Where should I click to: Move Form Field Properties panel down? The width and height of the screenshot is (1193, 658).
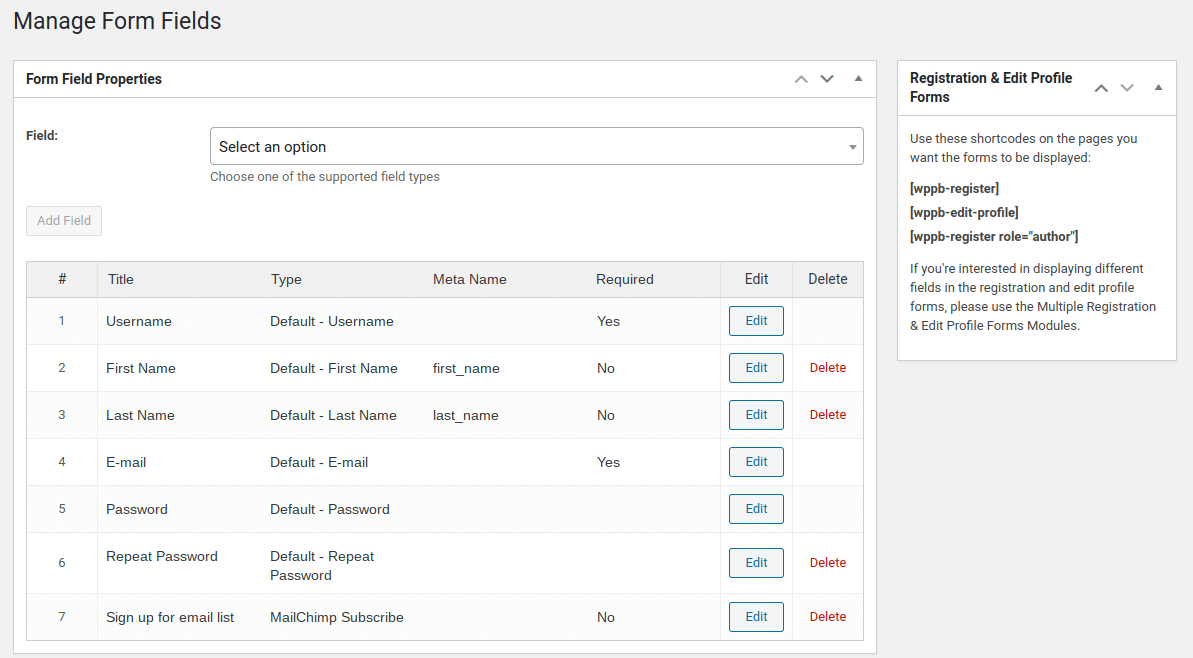tap(827, 79)
